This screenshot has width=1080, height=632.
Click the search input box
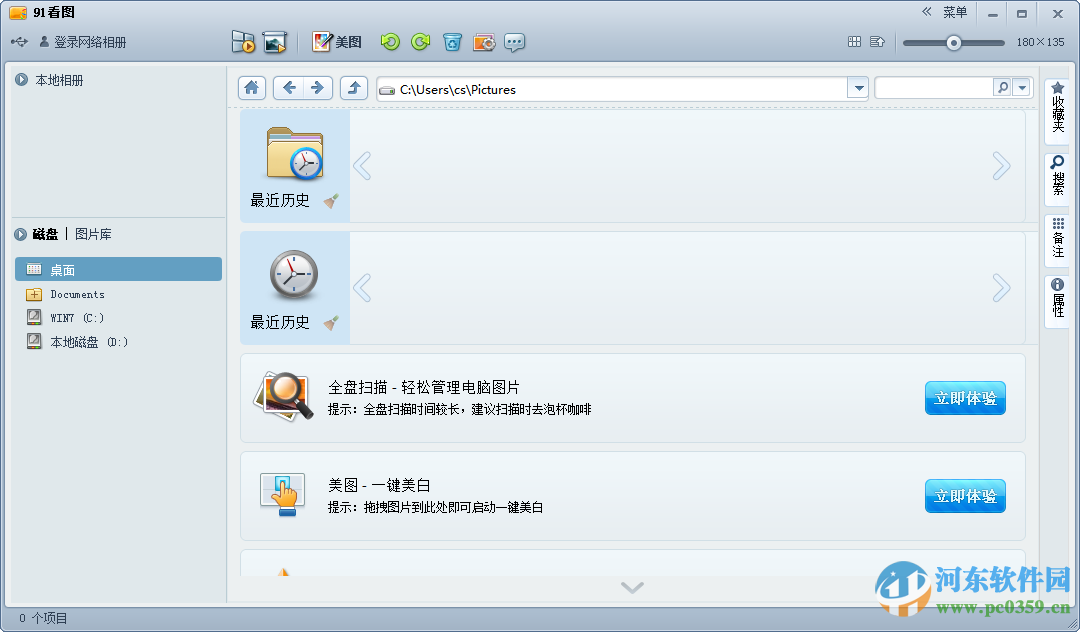933,88
